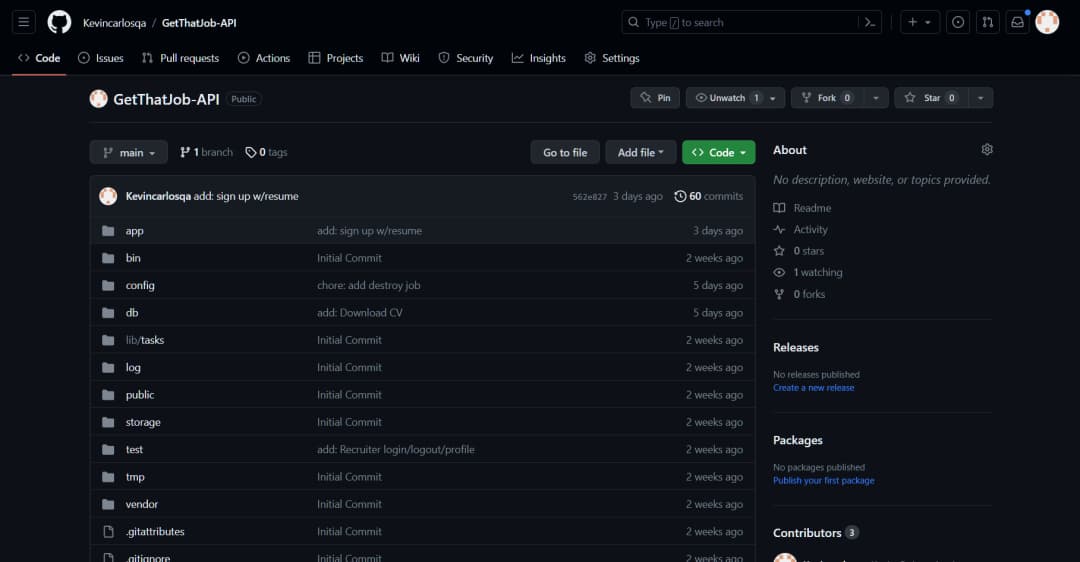Open latest commit message add: sign up w/resume
This screenshot has width=1080, height=562.
click(246, 196)
